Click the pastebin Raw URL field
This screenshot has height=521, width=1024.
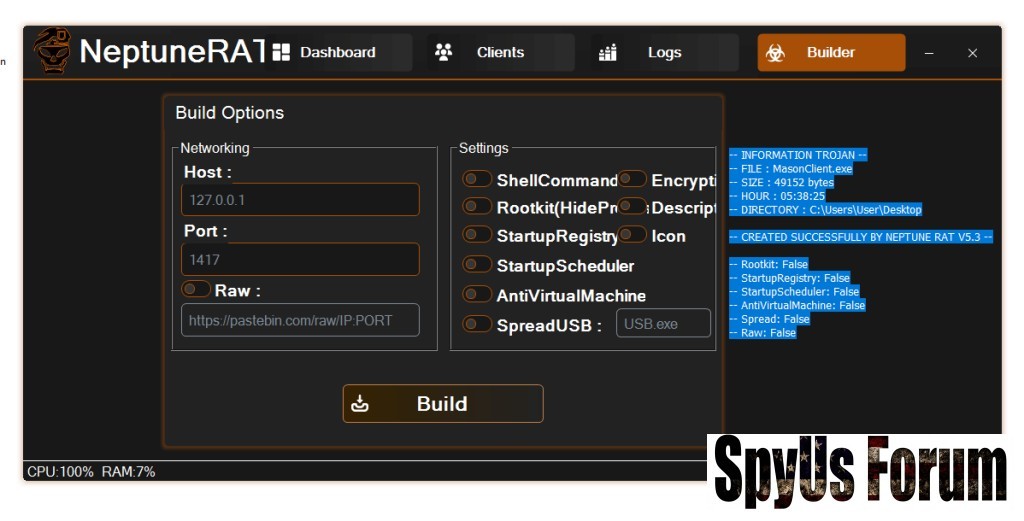(x=300, y=321)
